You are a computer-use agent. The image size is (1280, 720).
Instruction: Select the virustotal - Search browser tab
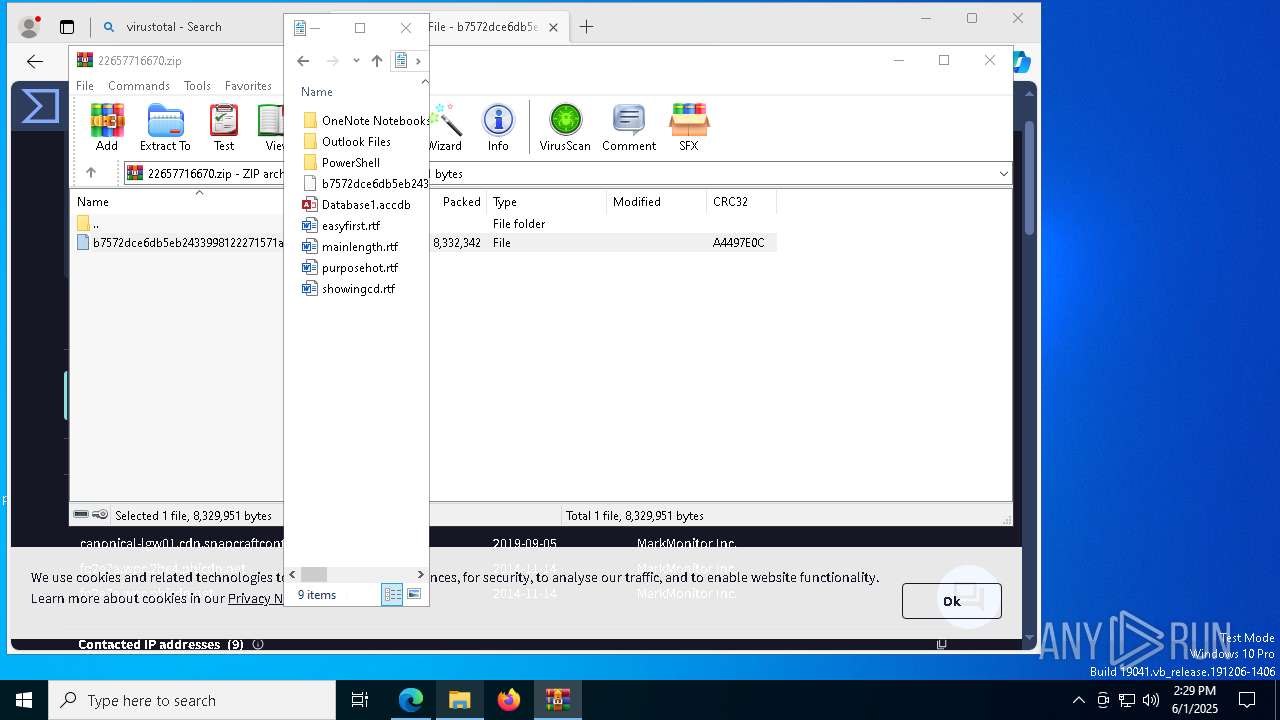(174, 27)
